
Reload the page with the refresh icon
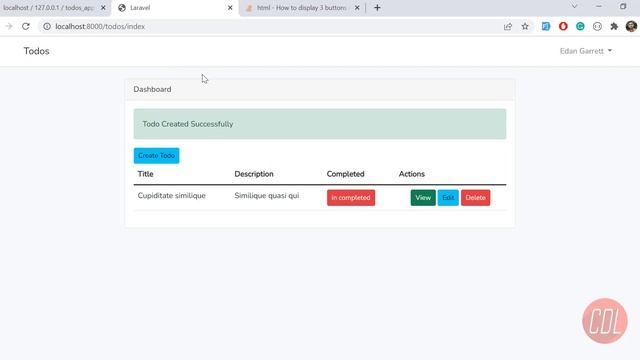[26, 27]
